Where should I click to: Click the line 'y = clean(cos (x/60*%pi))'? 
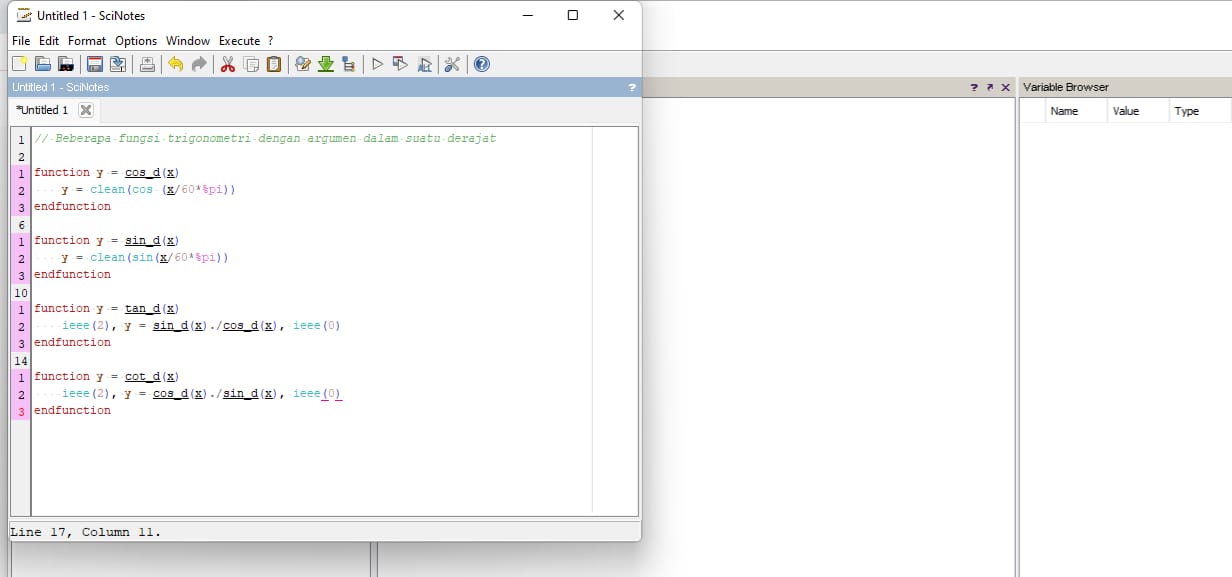tap(148, 189)
